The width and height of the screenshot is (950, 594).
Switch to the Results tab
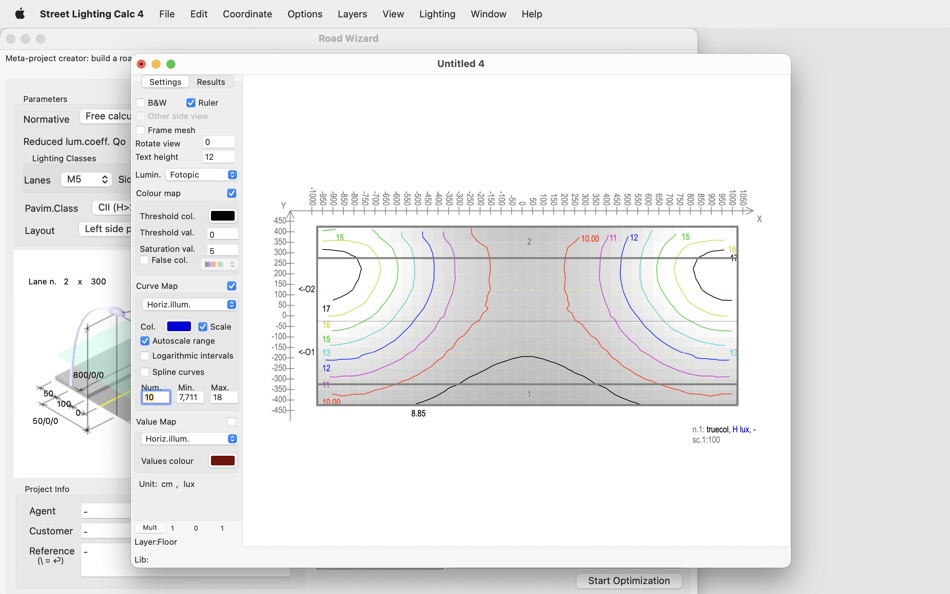210,82
